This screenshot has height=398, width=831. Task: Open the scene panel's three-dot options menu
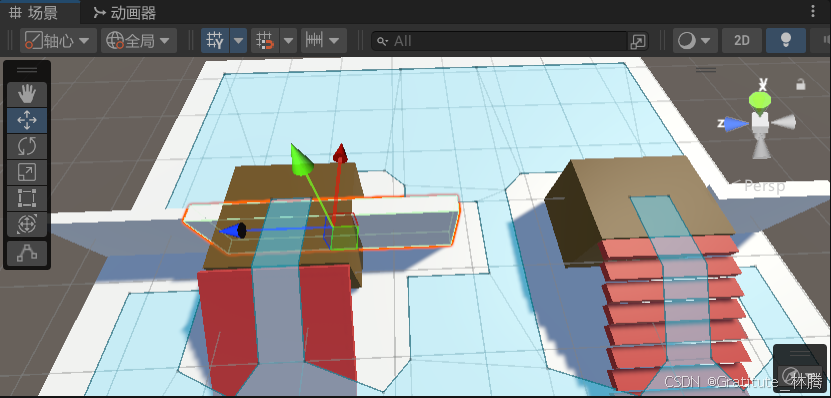point(813,12)
